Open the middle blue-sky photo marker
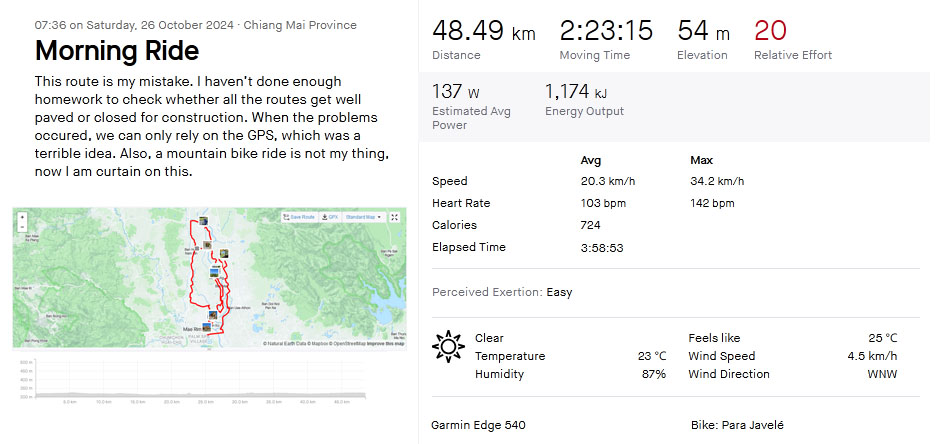 (213, 273)
